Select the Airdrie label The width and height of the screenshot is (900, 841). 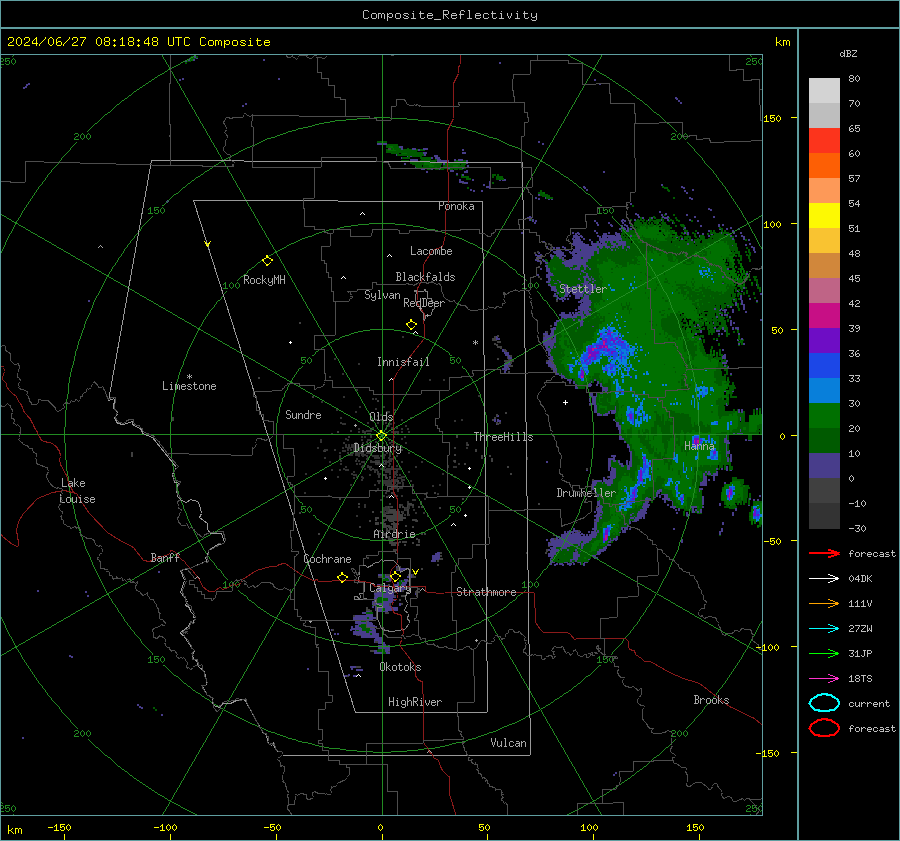tap(394, 534)
